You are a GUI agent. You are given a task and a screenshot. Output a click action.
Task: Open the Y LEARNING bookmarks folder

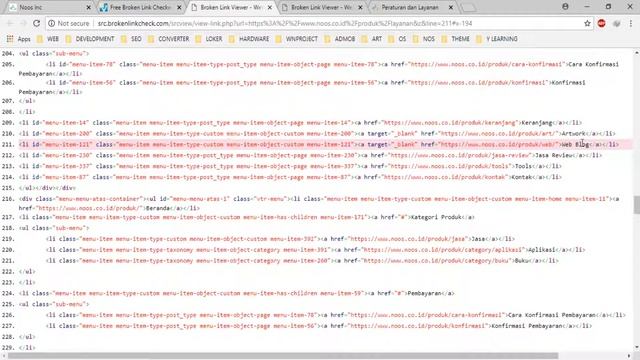point(497,39)
